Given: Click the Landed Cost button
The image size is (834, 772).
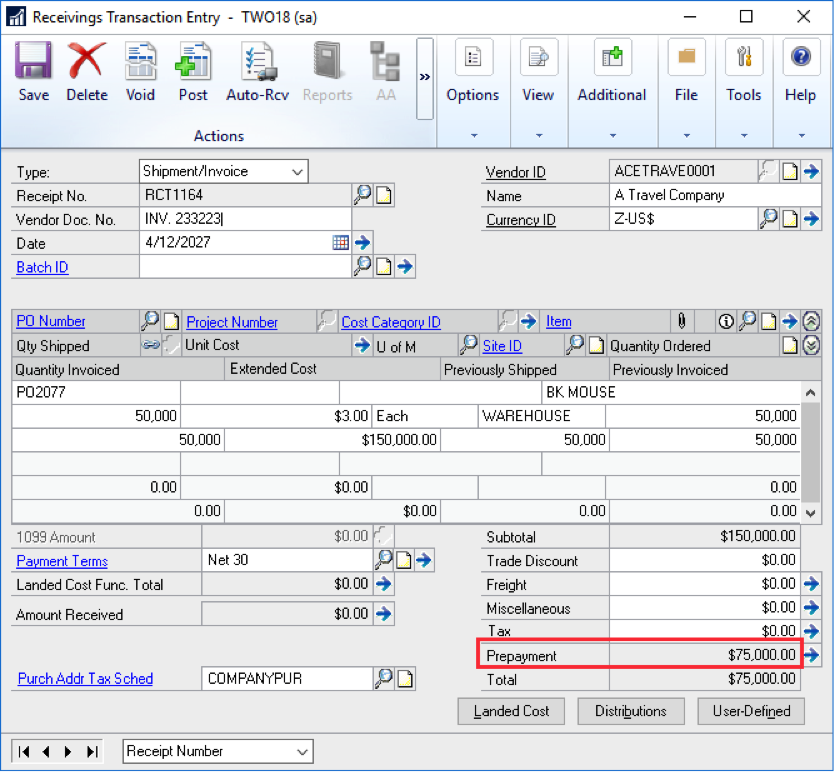Looking at the screenshot, I should pos(511,711).
